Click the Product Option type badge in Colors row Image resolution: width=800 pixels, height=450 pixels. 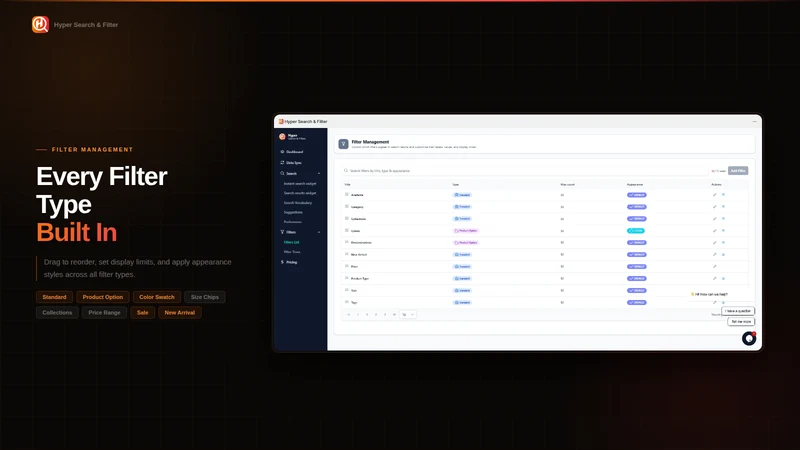(465, 231)
